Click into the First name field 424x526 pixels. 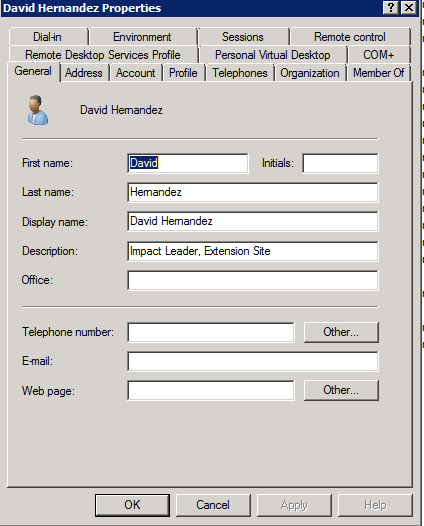coord(188,163)
